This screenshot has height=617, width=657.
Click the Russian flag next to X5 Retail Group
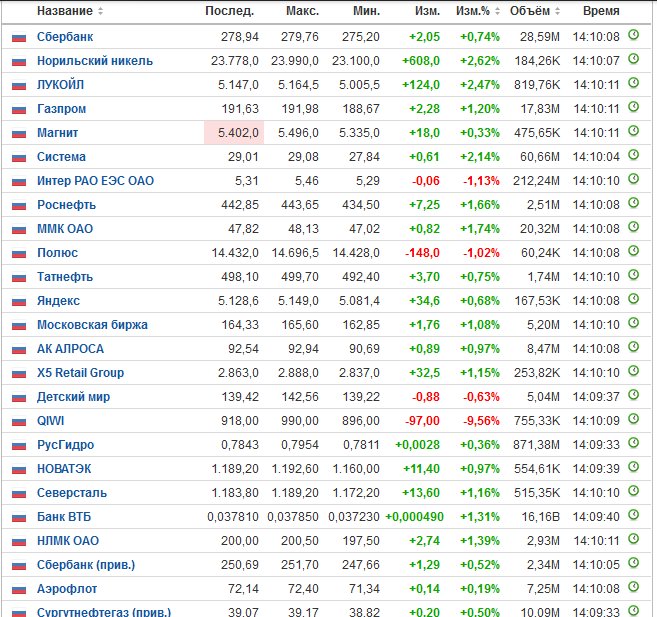19,374
